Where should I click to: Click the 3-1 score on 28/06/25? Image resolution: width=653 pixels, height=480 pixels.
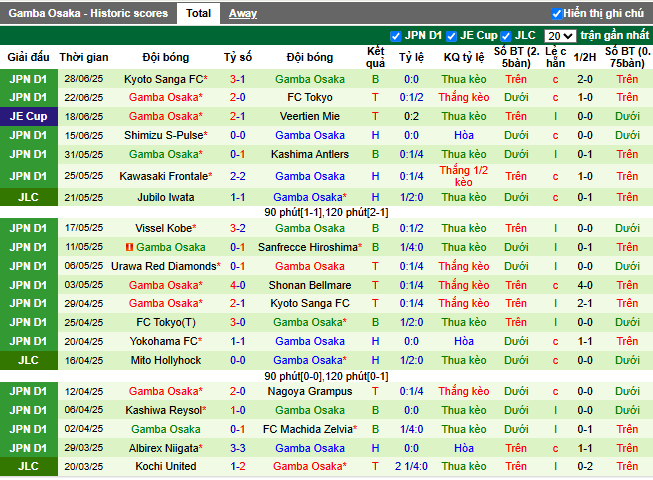point(237,79)
